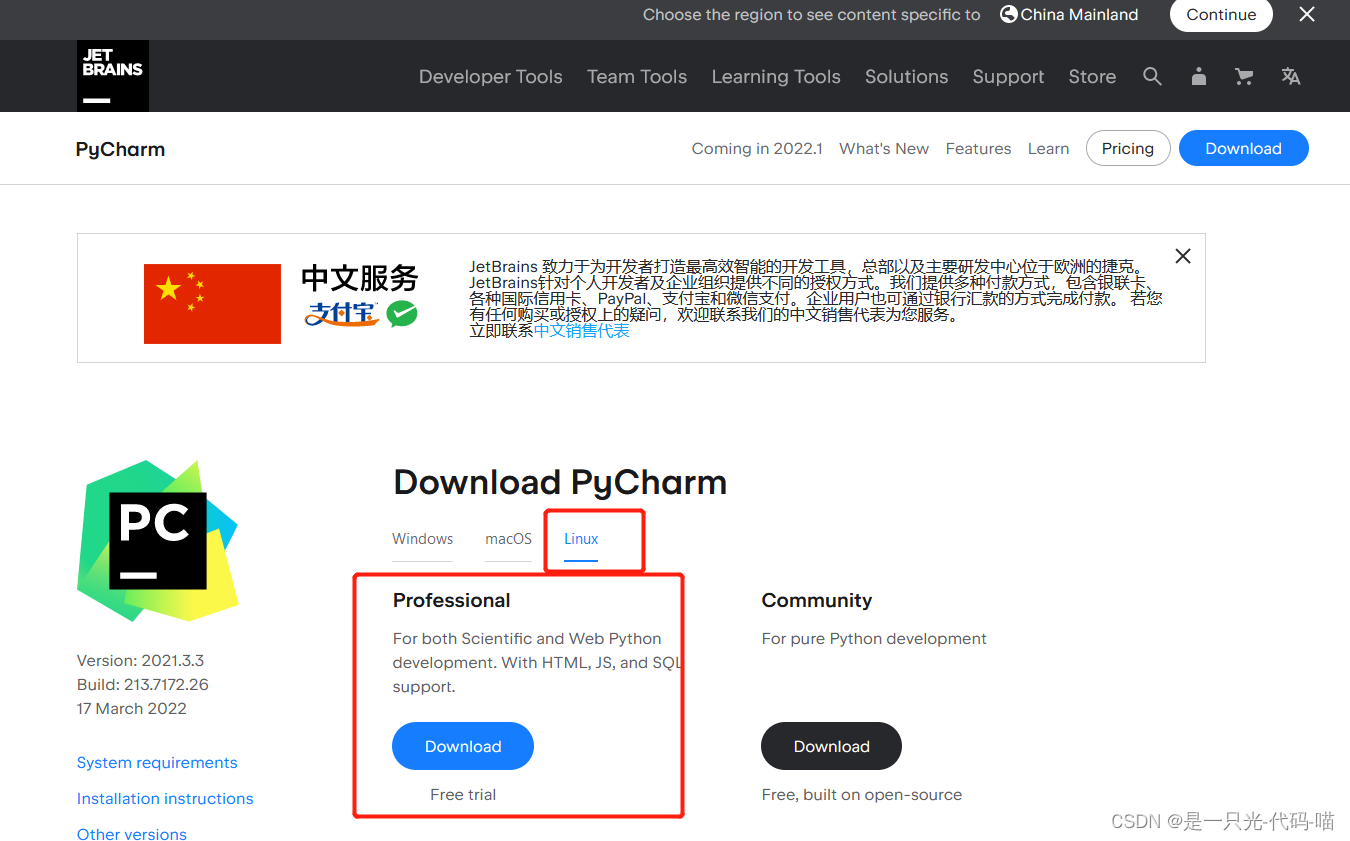Click Build: 213.7172.26 text
The height and width of the screenshot is (841, 1350).
coord(143,684)
